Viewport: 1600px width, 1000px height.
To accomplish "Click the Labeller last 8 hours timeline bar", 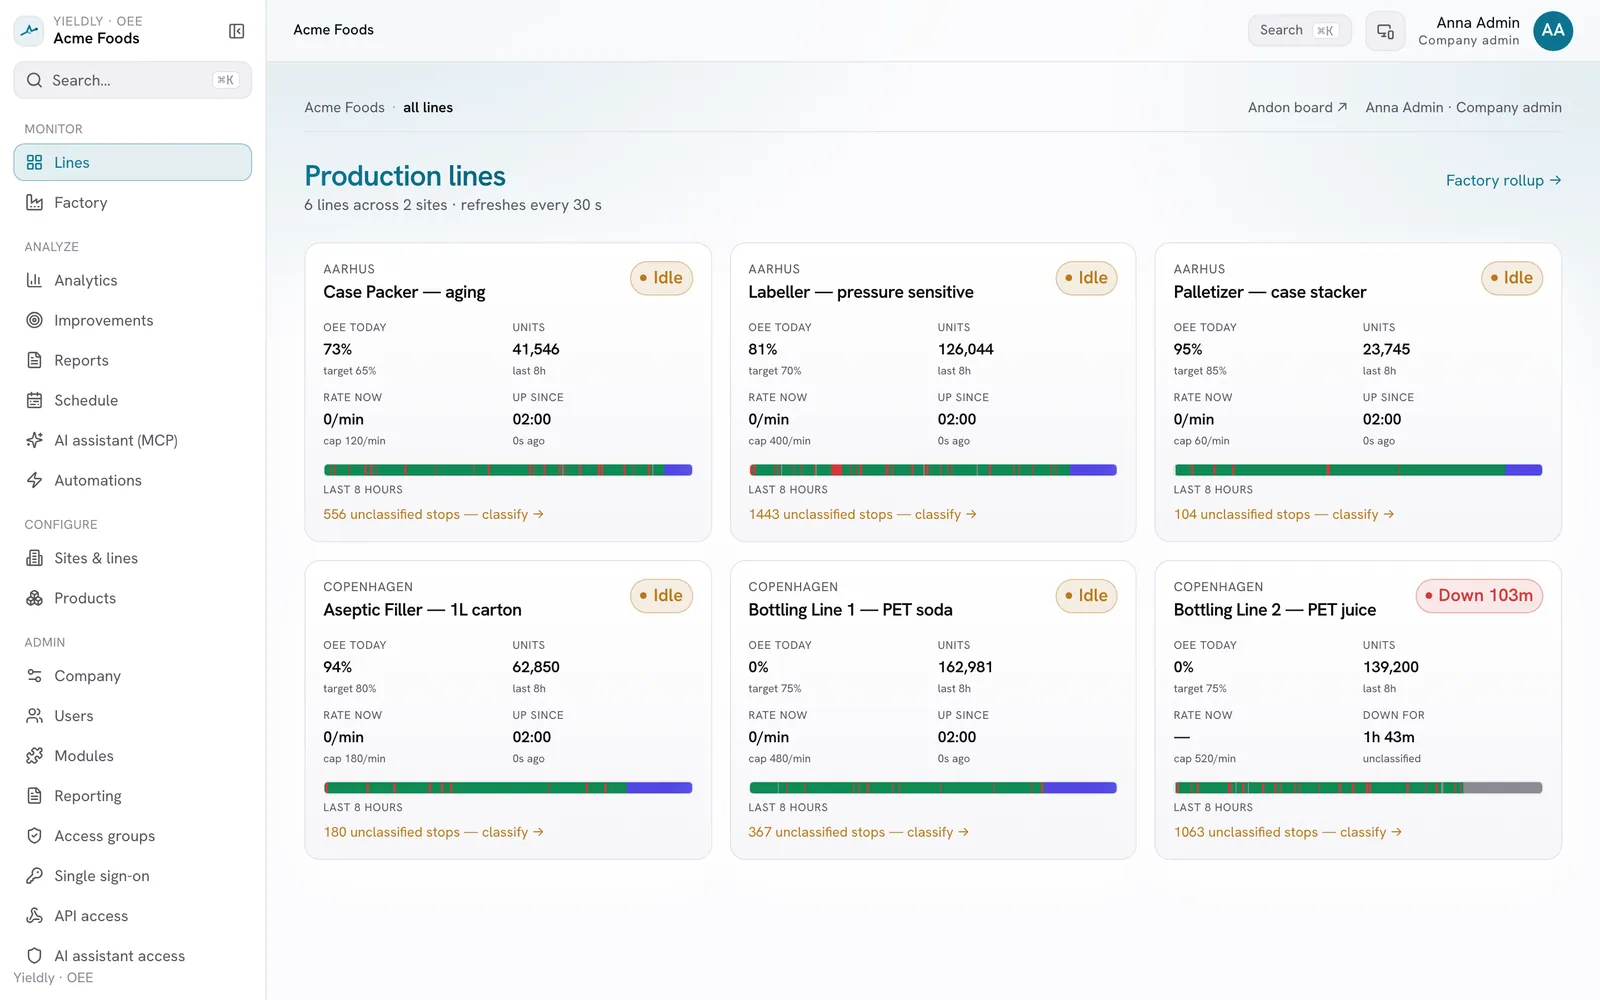I will 932,470.
